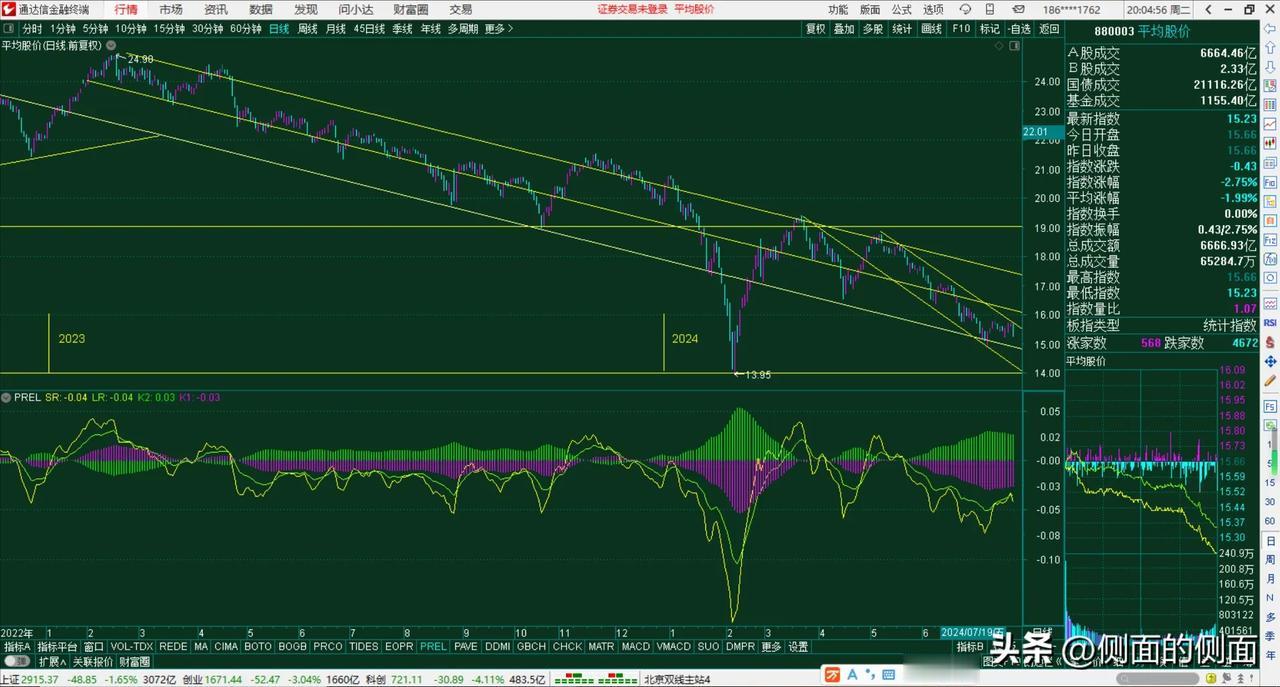The image size is (1280, 687).
Task: Open the 扩展∧ tab at bottom
Action: pos(53,662)
